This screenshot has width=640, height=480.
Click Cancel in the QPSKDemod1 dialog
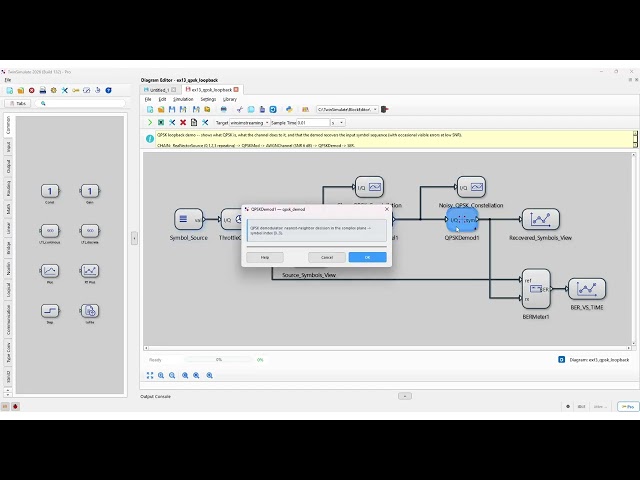pos(327,258)
